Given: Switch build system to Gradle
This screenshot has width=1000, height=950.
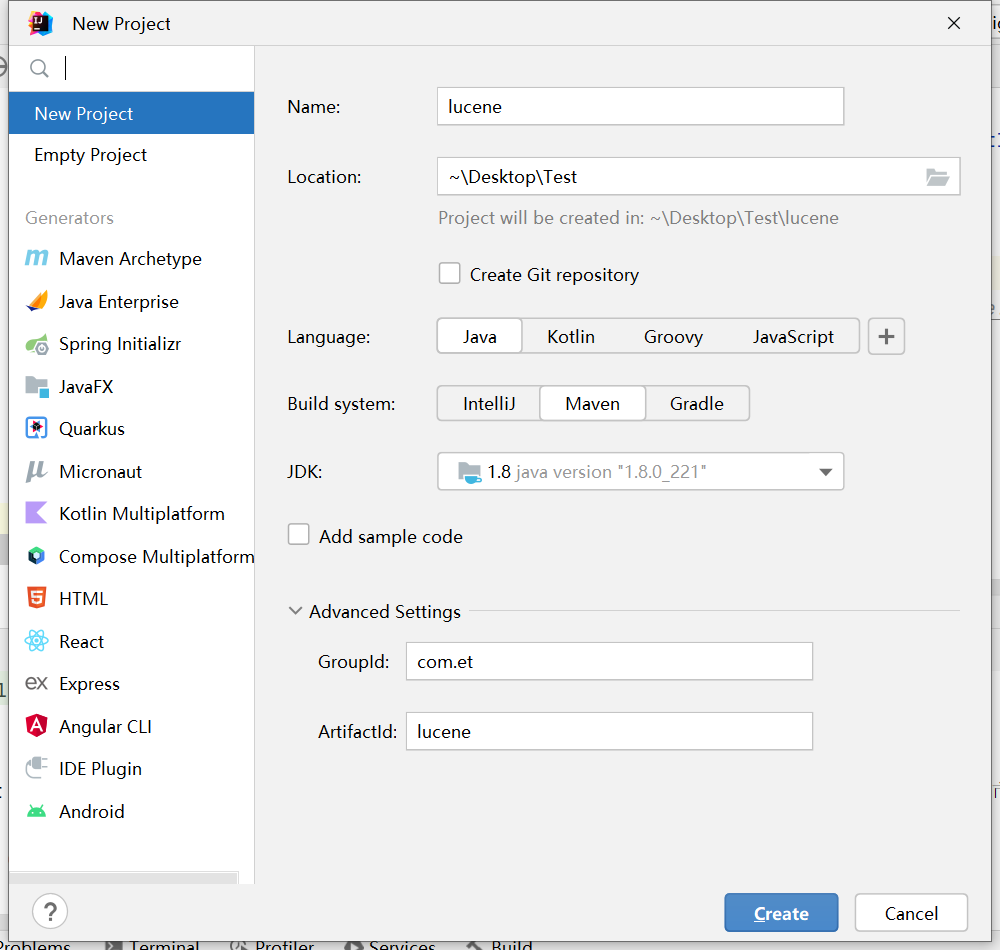Looking at the screenshot, I should pos(696,404).
